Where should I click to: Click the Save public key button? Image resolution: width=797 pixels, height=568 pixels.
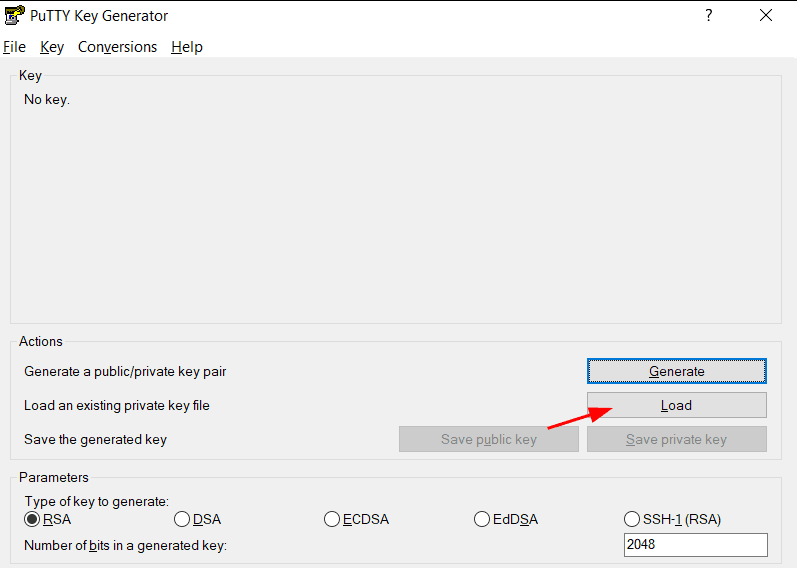click(x=488, y=439)
